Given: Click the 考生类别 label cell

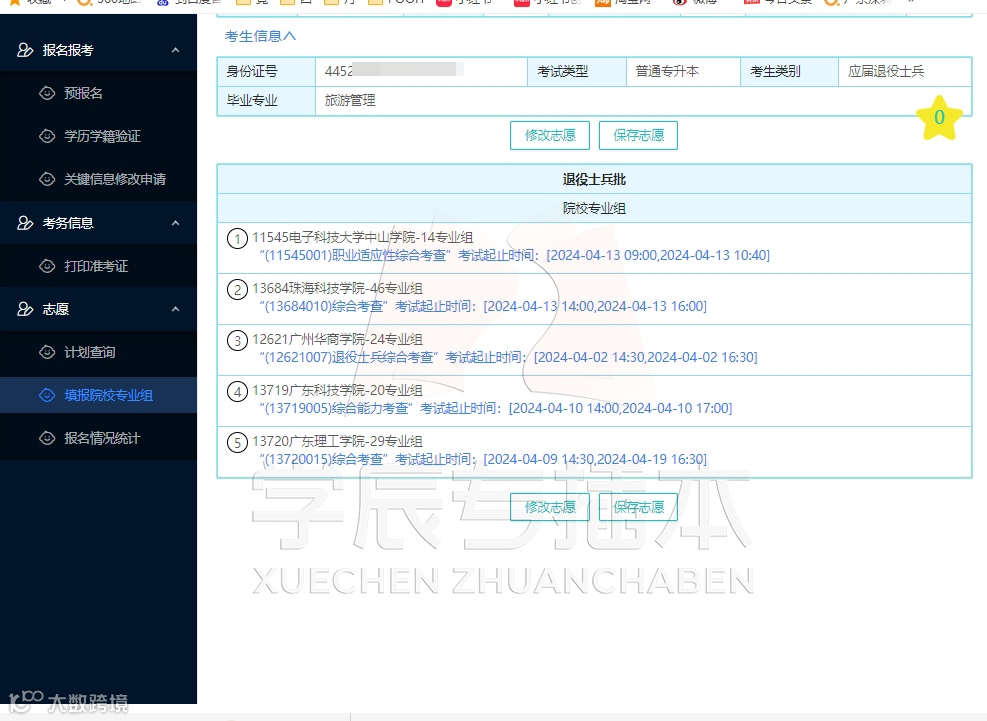Looking at the screenshot, I should pos(789,72).
